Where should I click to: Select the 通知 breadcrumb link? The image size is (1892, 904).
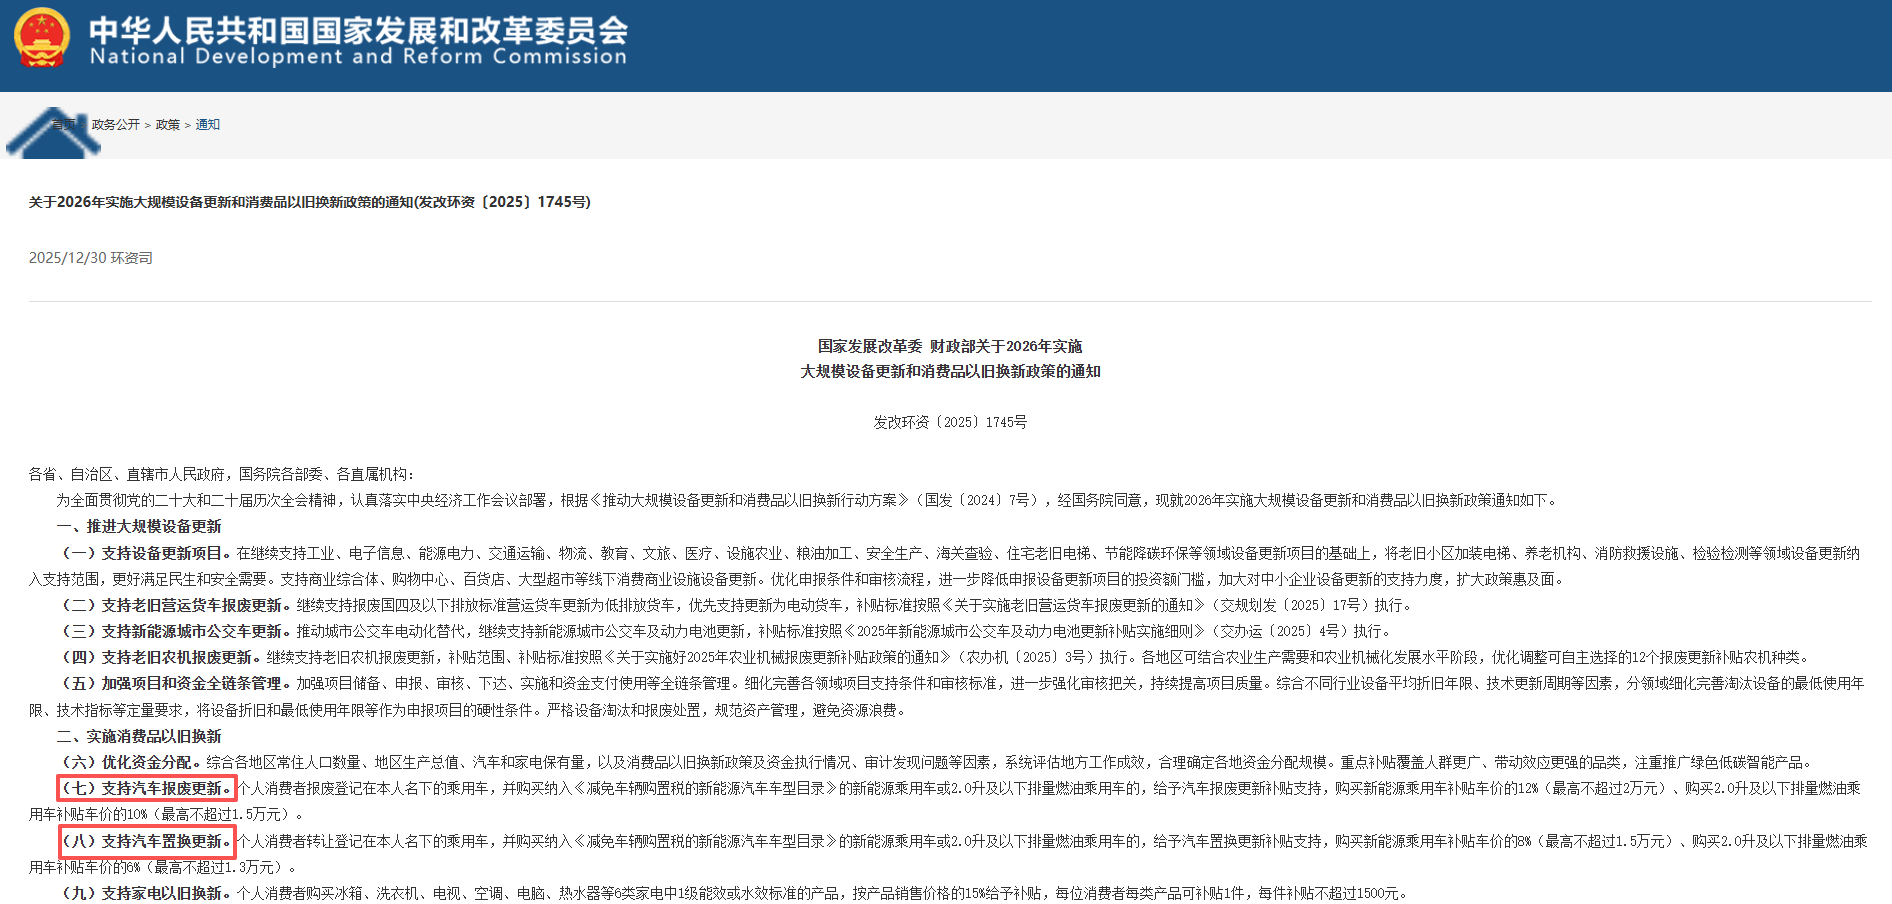[207, 125]
